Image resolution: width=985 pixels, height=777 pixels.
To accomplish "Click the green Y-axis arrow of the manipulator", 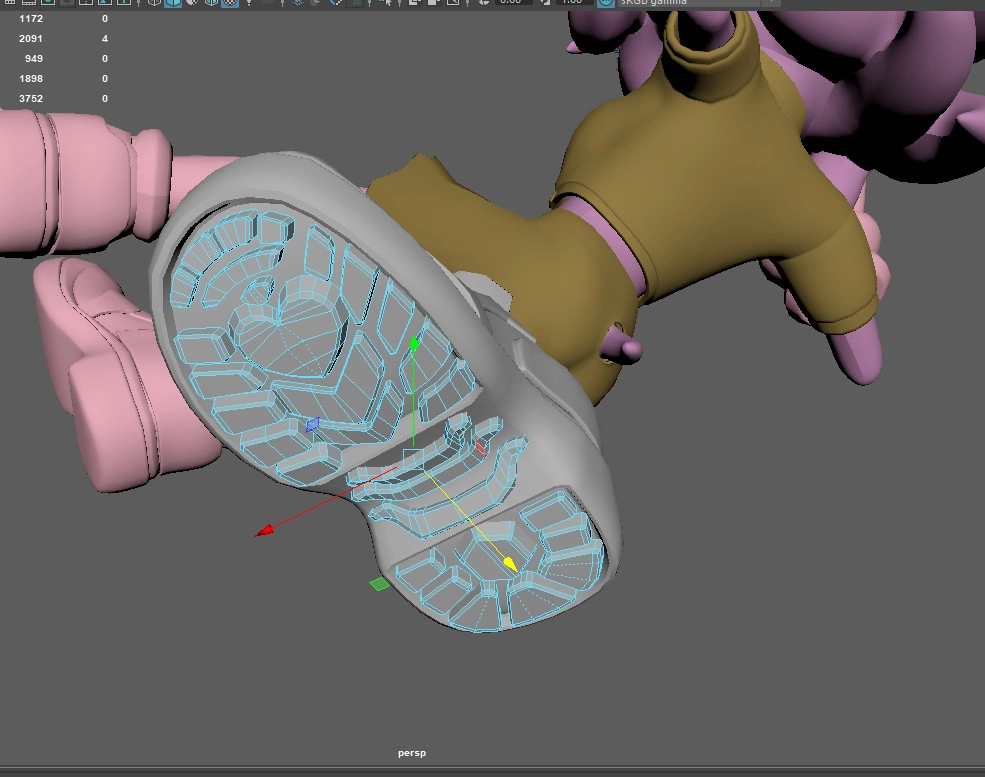I will [413, 344].
